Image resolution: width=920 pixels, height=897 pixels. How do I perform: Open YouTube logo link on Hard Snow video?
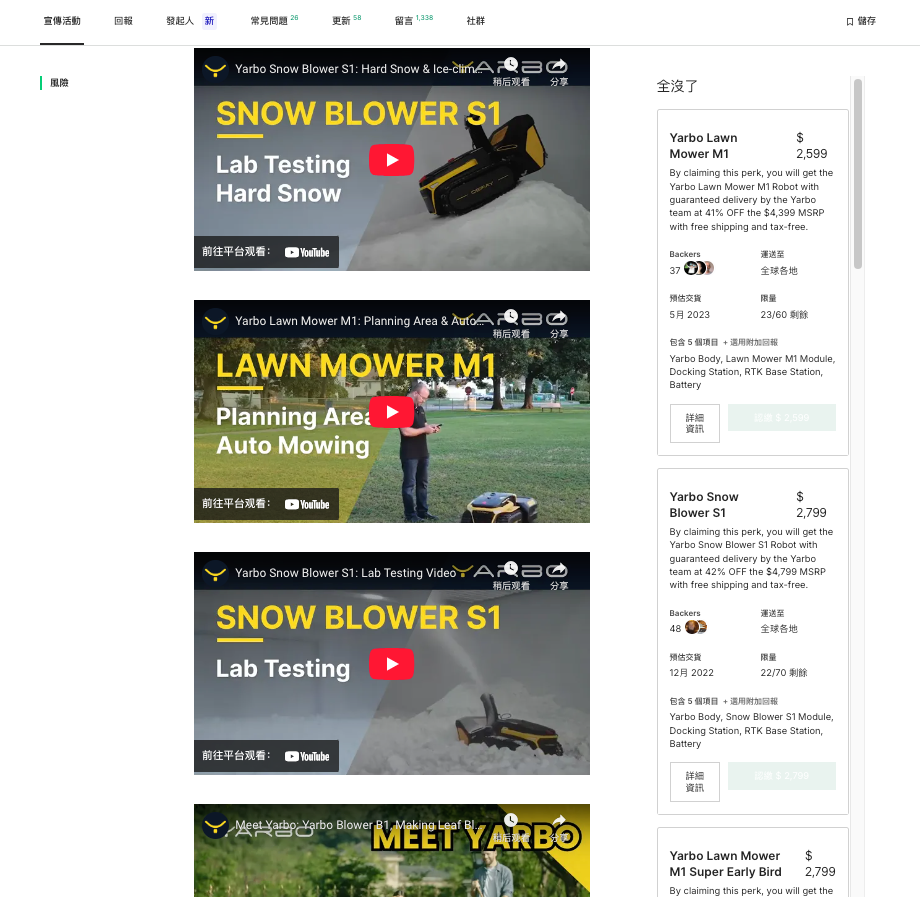coord(307,252)
